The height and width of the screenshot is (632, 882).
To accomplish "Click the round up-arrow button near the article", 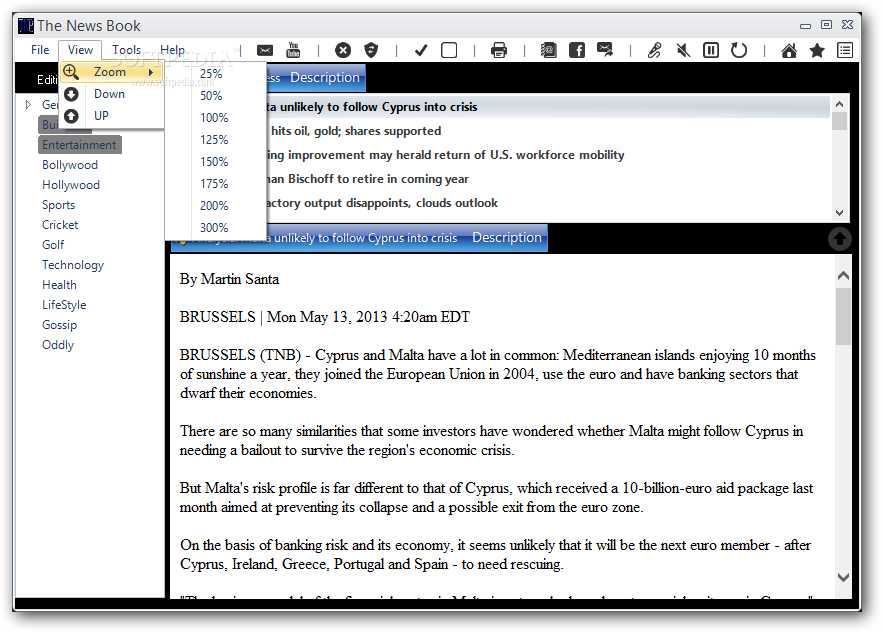I will [839, 238].
